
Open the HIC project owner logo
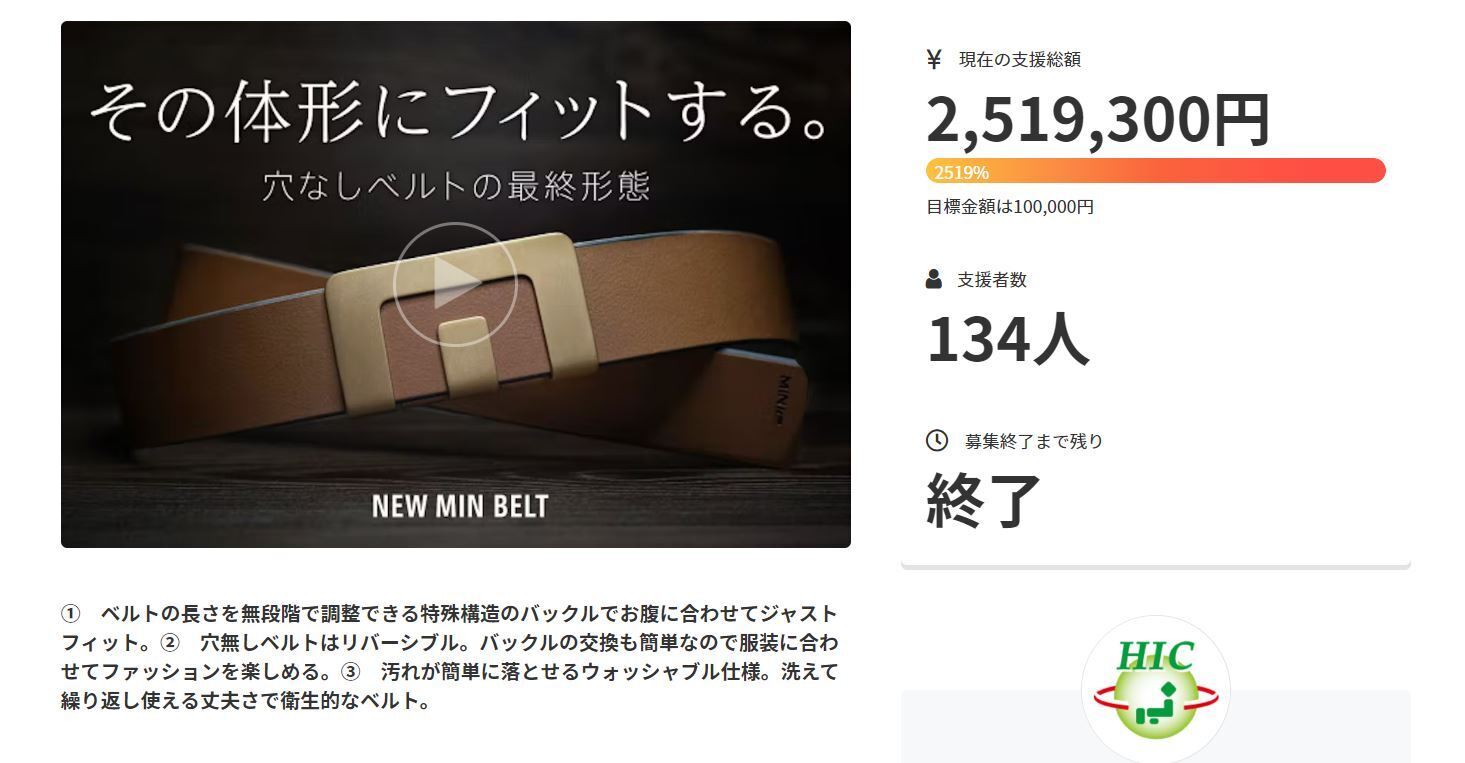pos(1156,690)
